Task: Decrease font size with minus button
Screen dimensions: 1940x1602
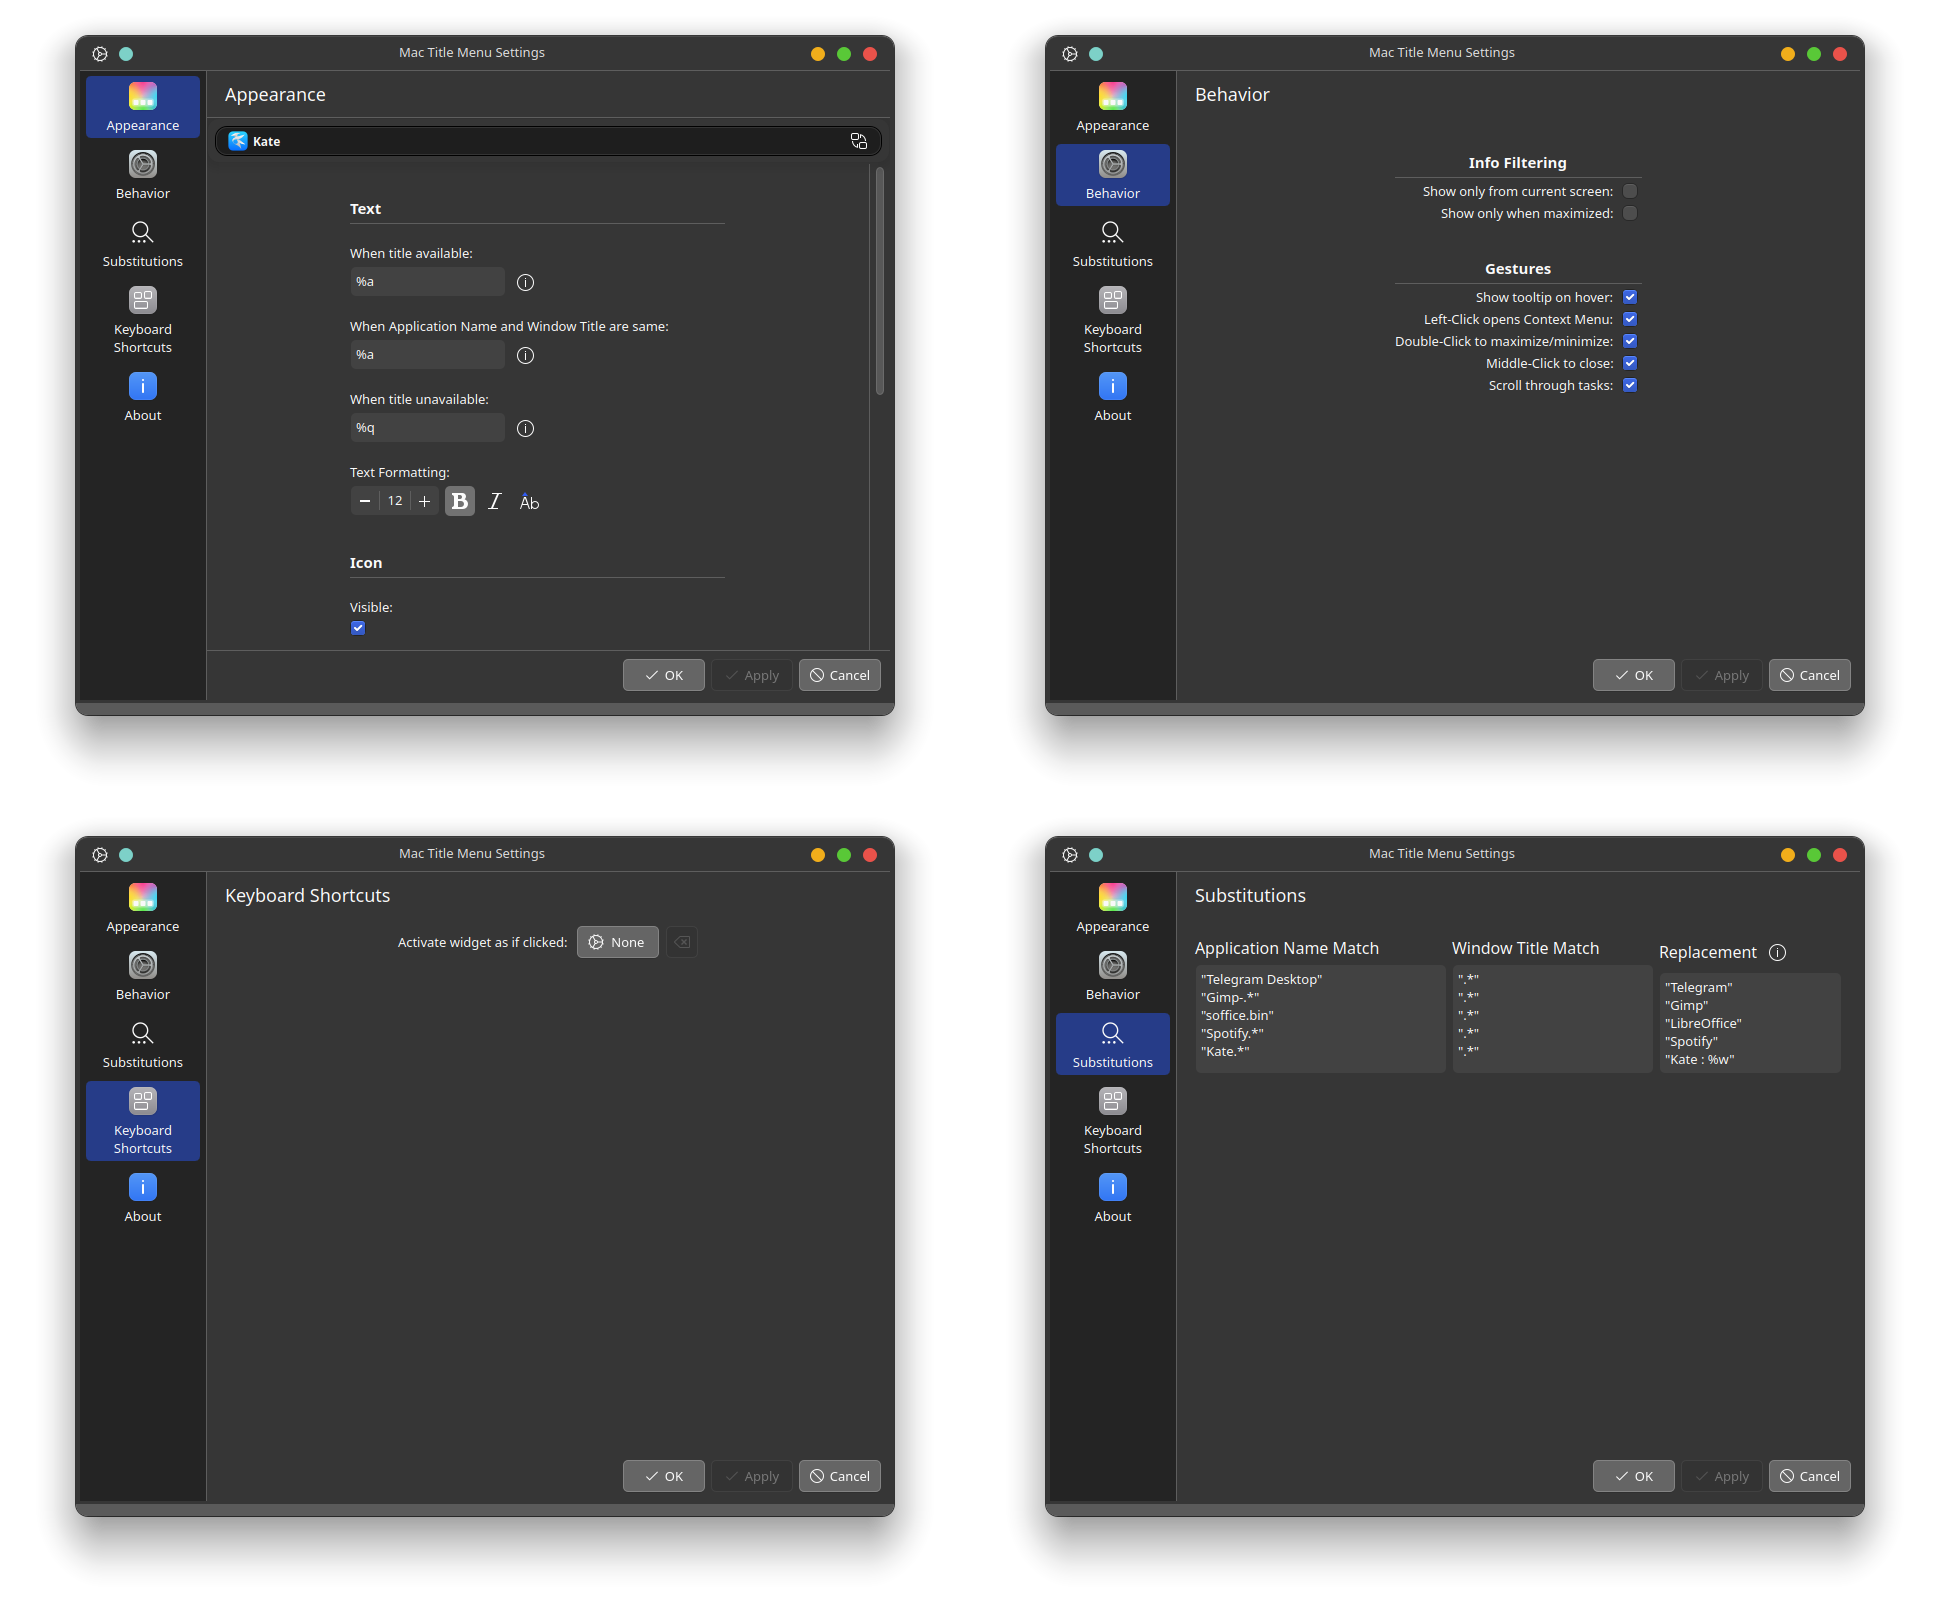Action: pyautogui.click(x=365, y=501)
